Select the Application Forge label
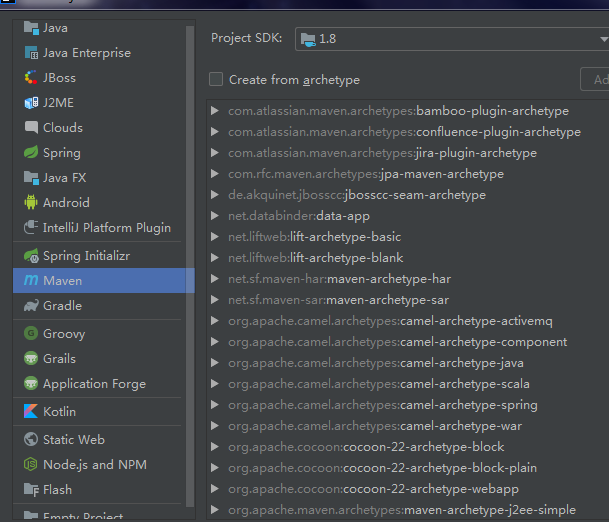 click(x=94, y=384)
